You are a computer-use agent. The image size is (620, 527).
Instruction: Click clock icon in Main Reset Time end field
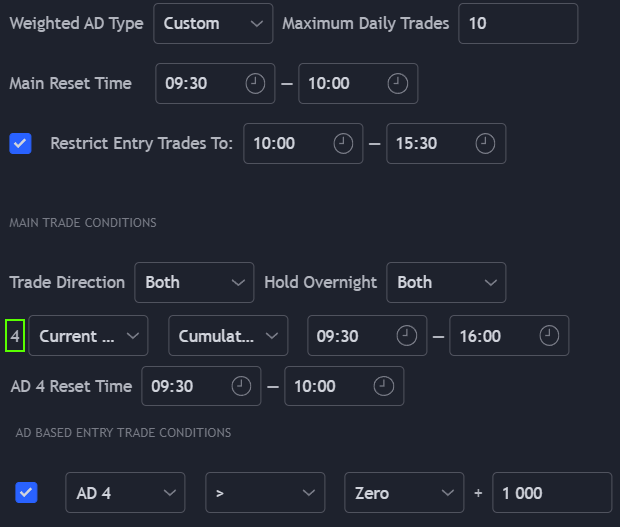397,84
